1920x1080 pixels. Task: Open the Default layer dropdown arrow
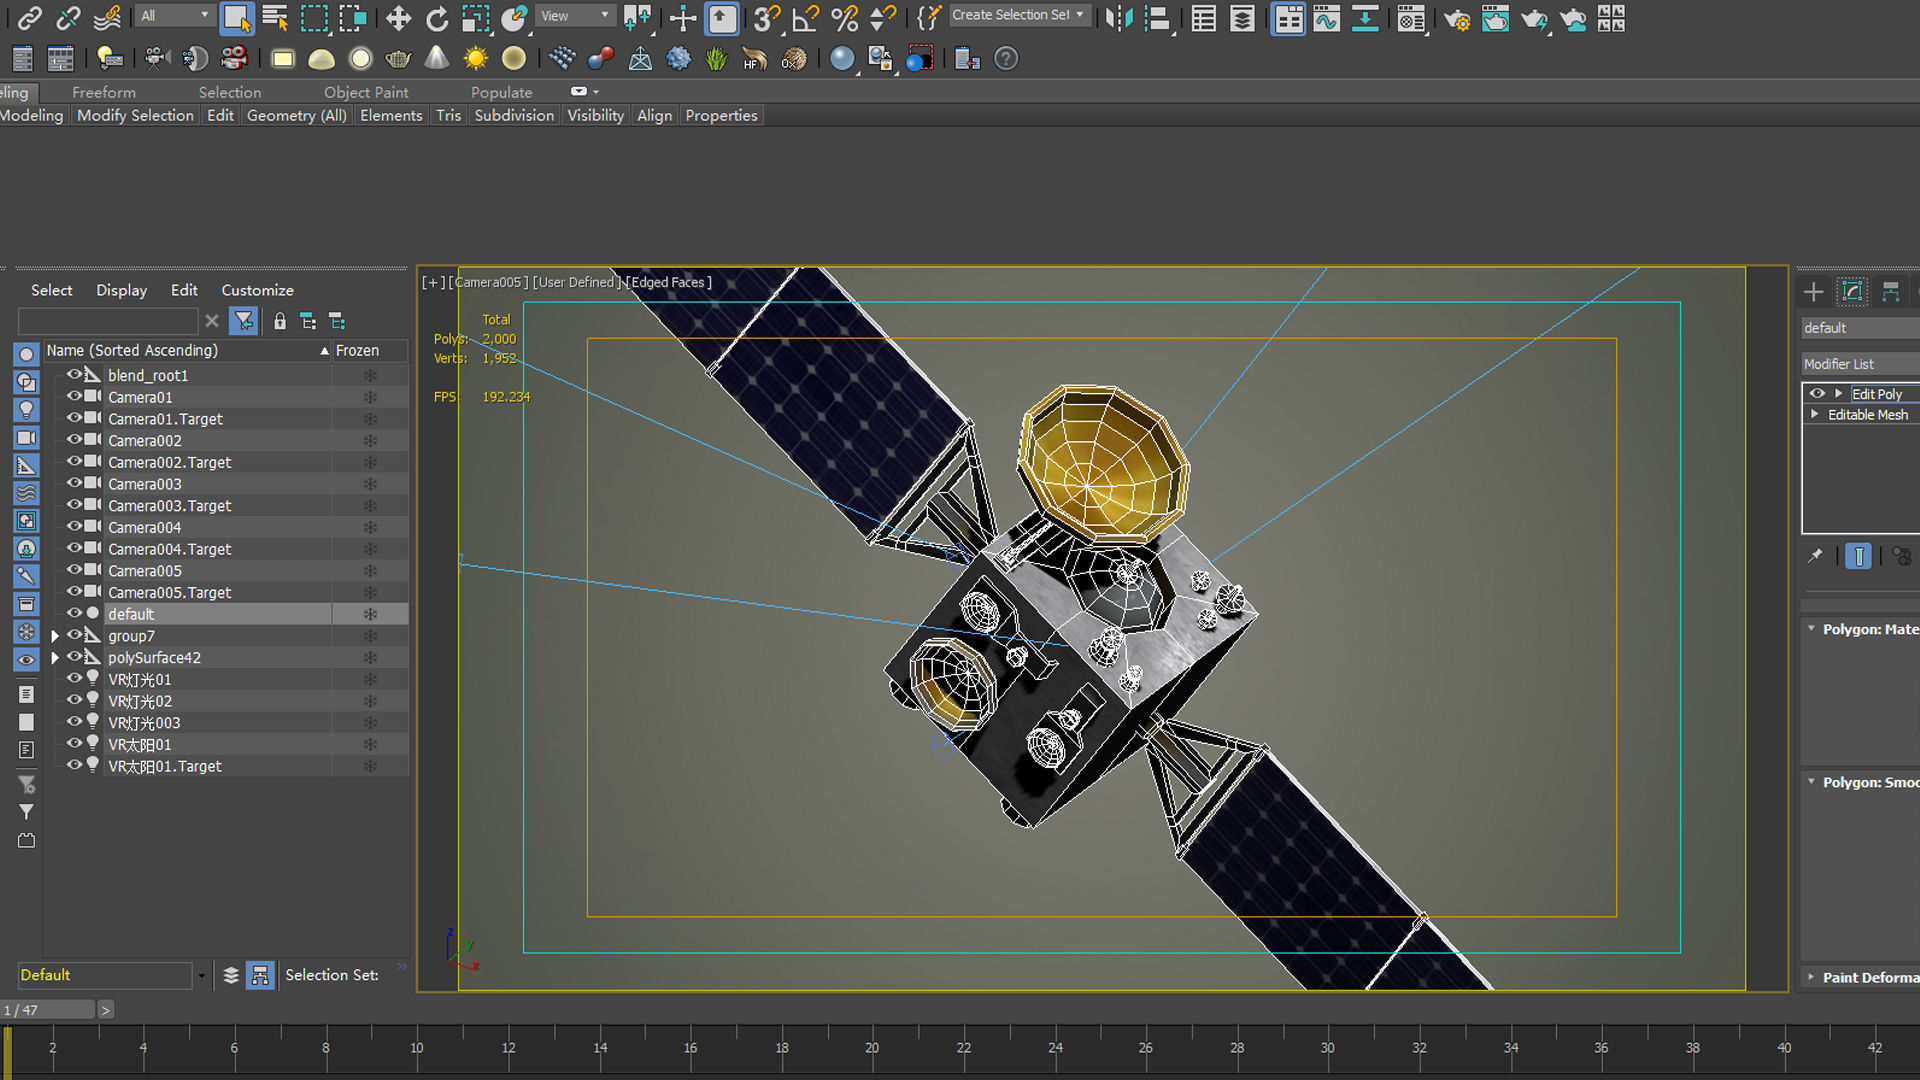(x=202, y=976)
